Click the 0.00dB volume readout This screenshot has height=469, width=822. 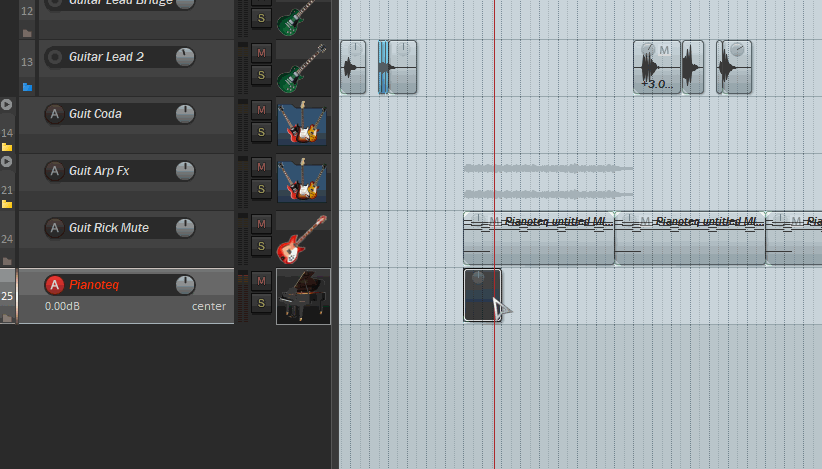[x=62, y=306]
